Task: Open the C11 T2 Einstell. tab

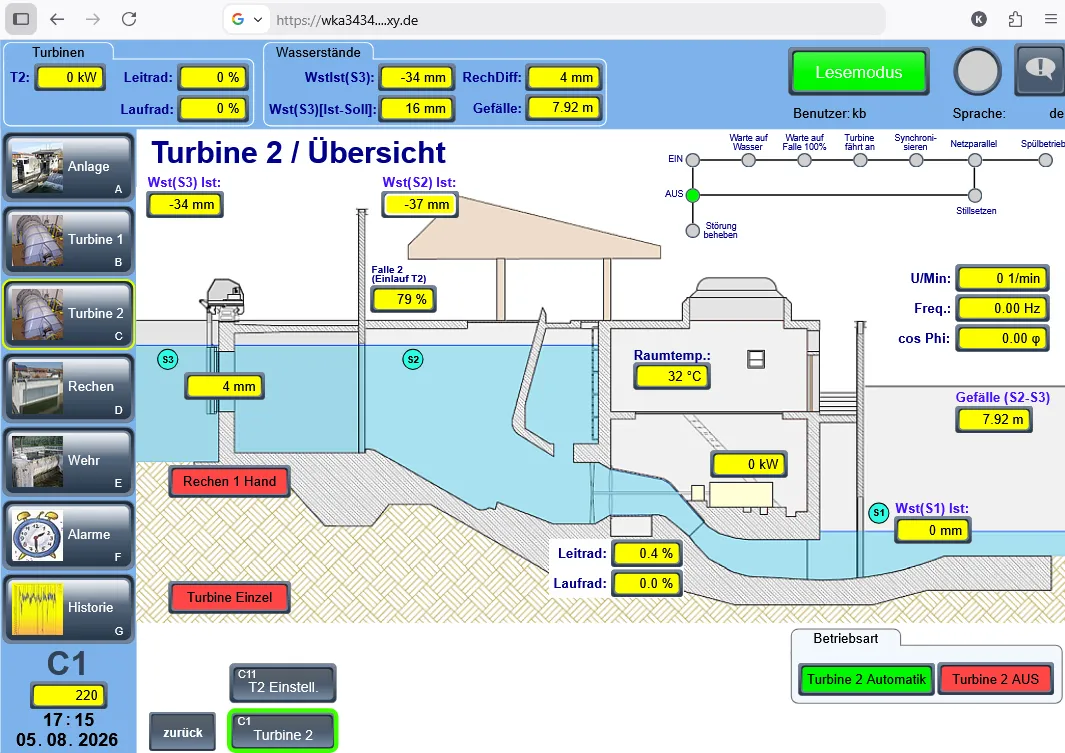Action: coord(283,683)
